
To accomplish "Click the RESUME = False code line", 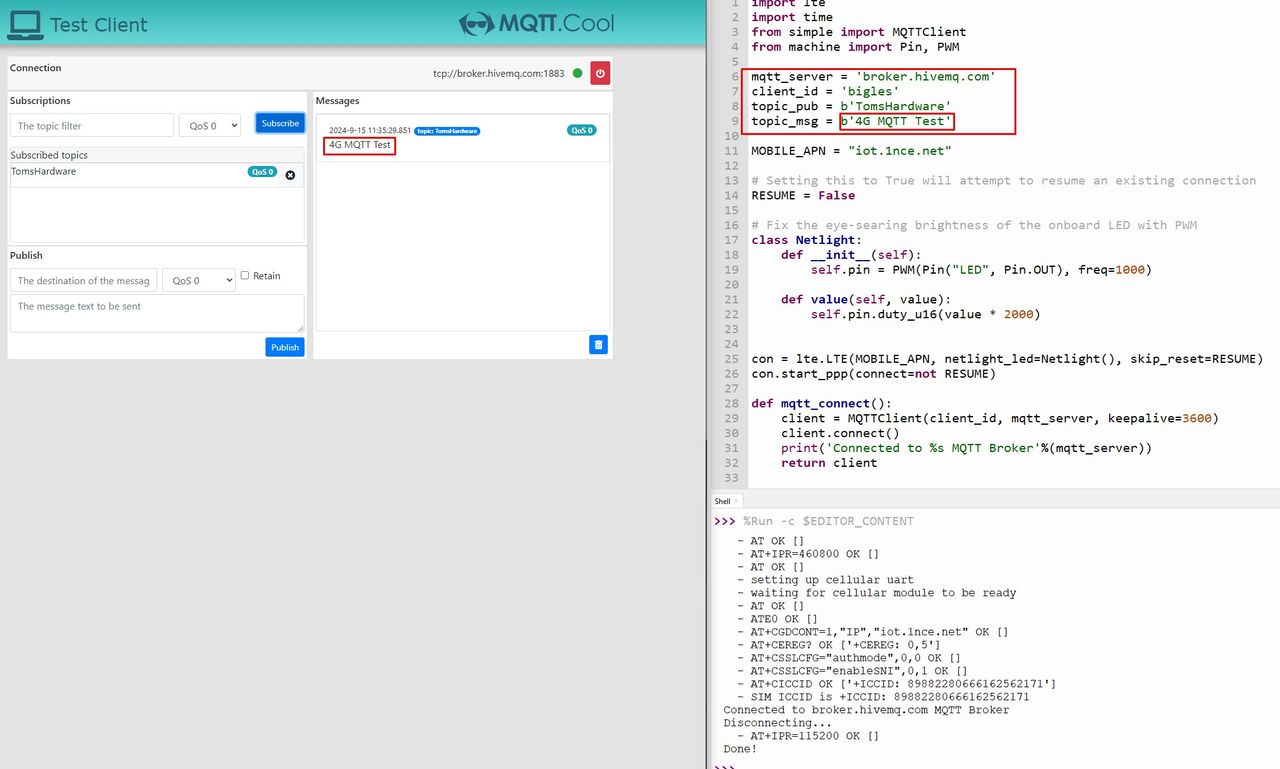I will pyautogui.click(x=803, y=196).
